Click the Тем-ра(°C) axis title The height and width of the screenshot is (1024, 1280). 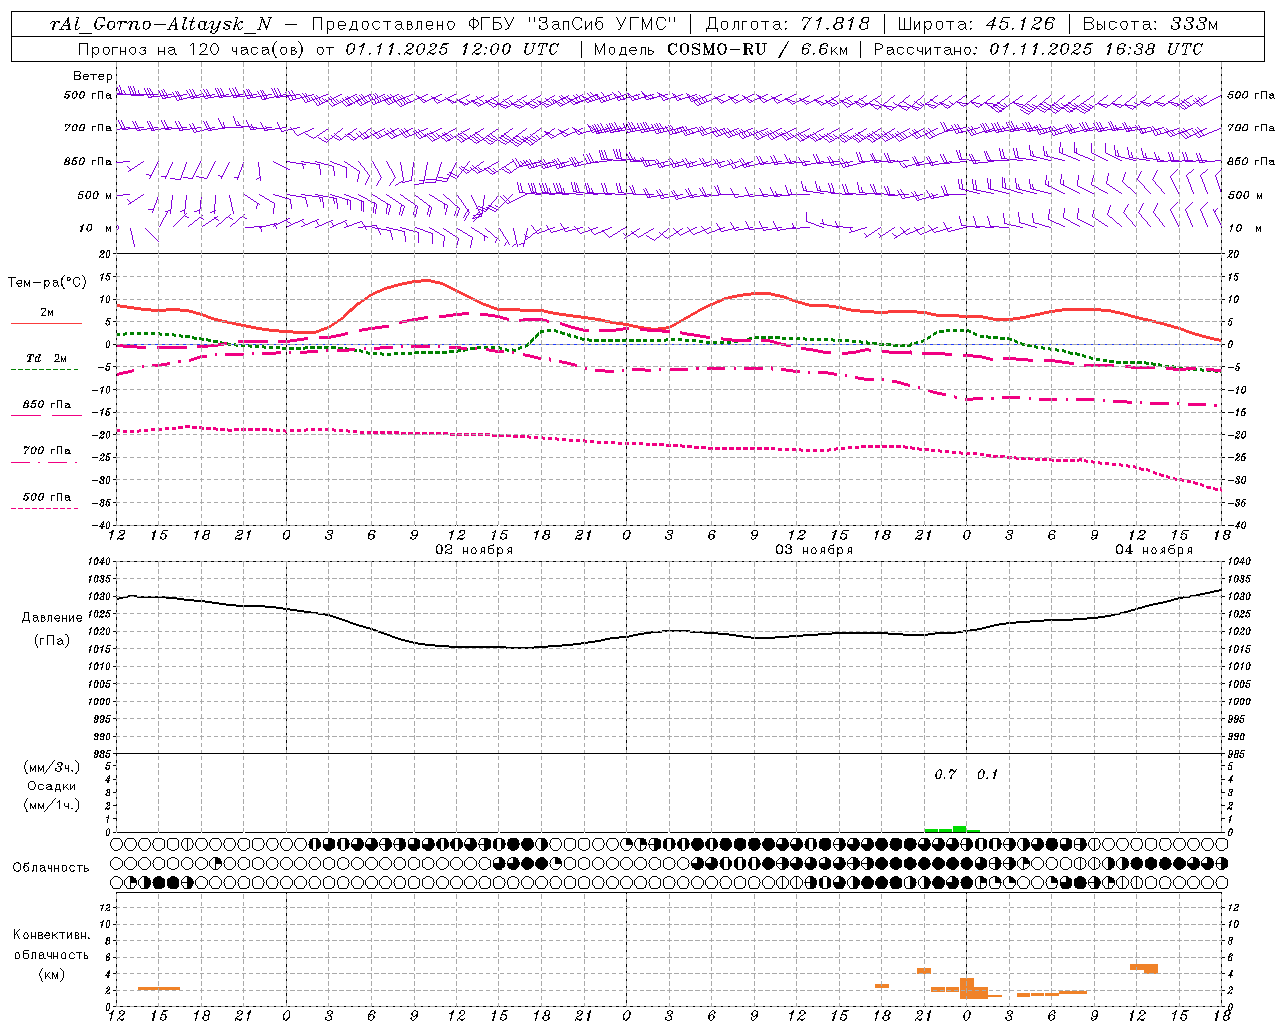click(47, 283)
